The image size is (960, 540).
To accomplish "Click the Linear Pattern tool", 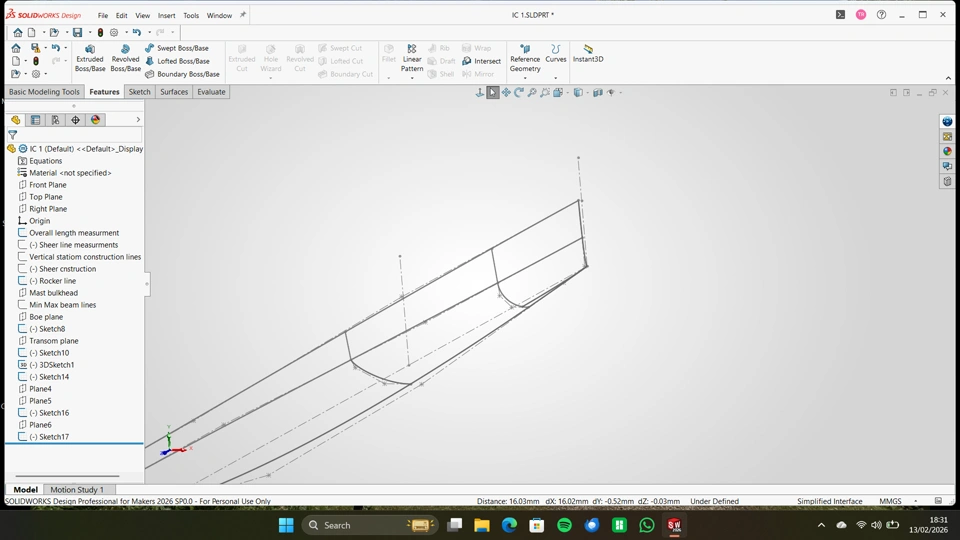I will (x=412, y=58).
